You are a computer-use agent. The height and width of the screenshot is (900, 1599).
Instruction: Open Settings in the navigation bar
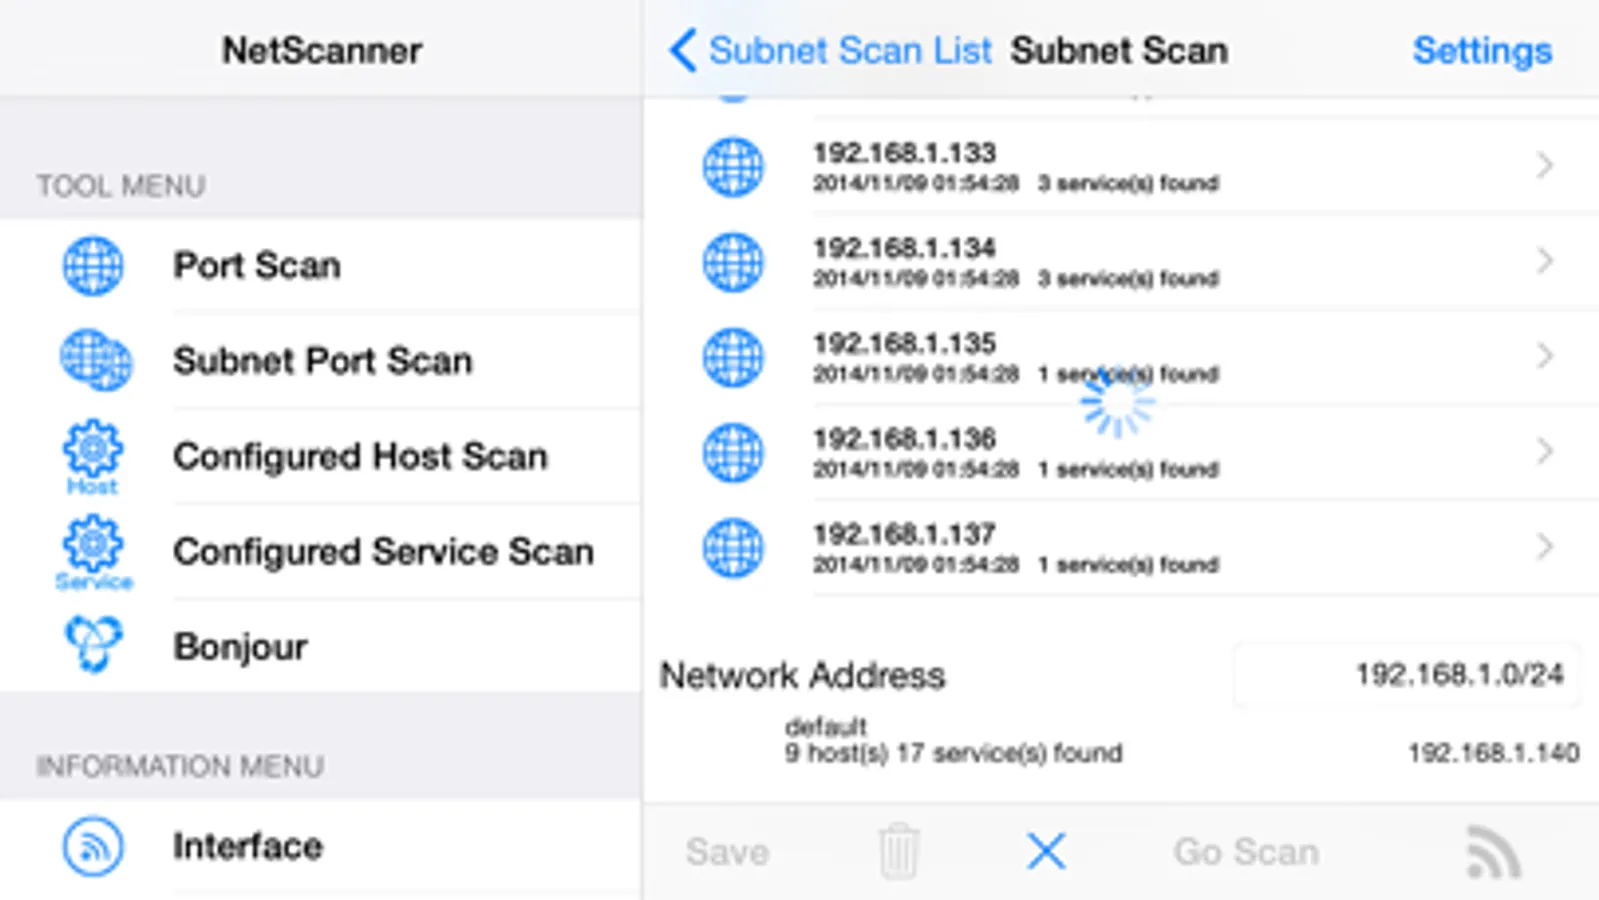tap(1482, 50)
